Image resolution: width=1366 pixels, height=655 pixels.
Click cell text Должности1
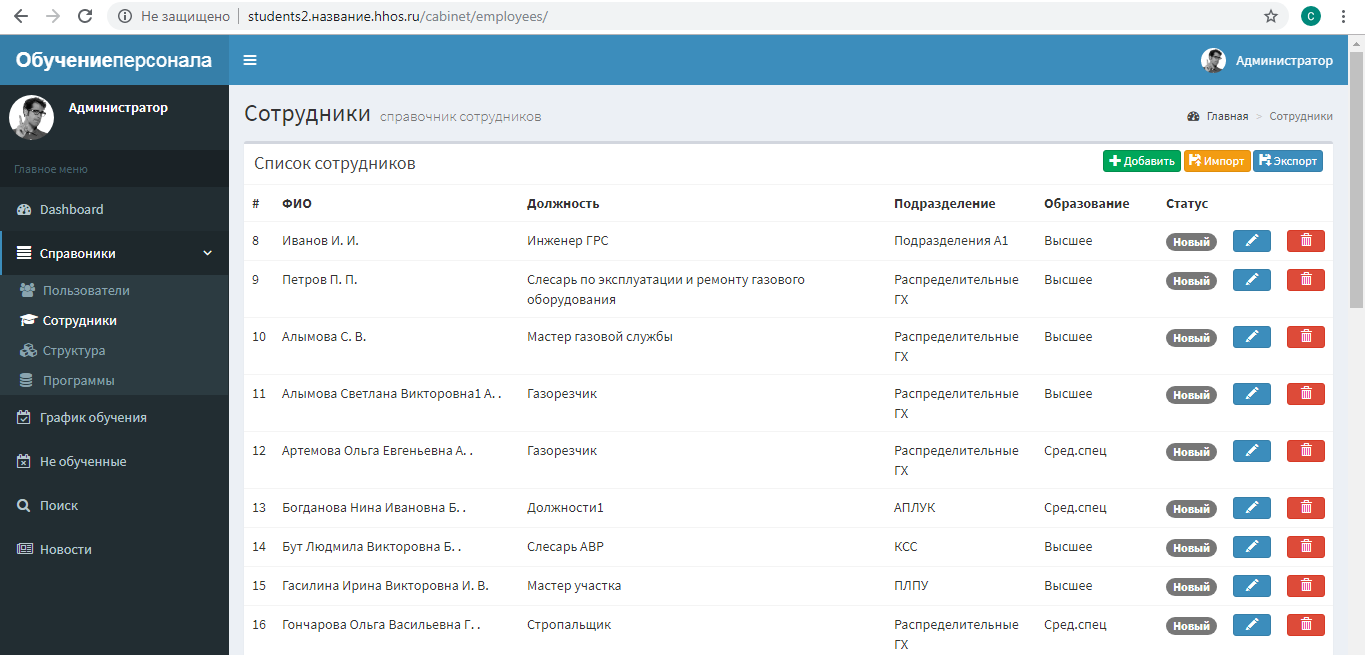566,508
